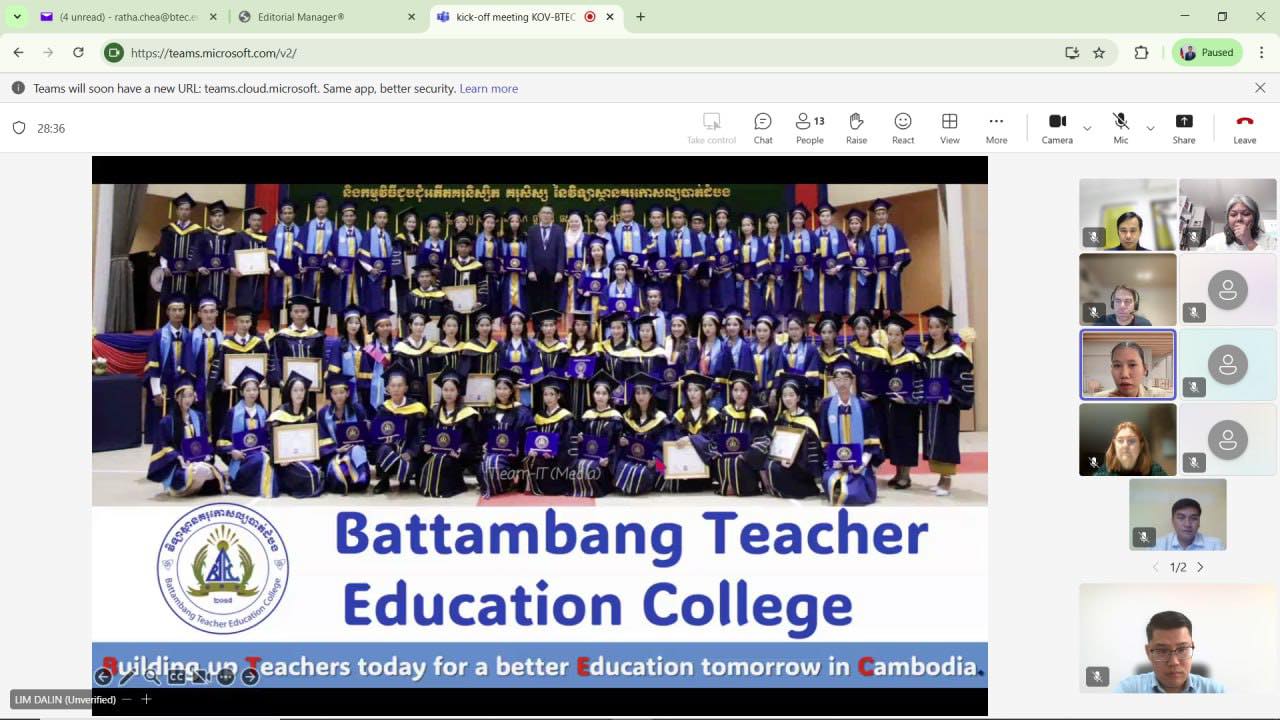Toggle your camera on
This screenshot has width=1280, height=720.
pos(1057,127)
